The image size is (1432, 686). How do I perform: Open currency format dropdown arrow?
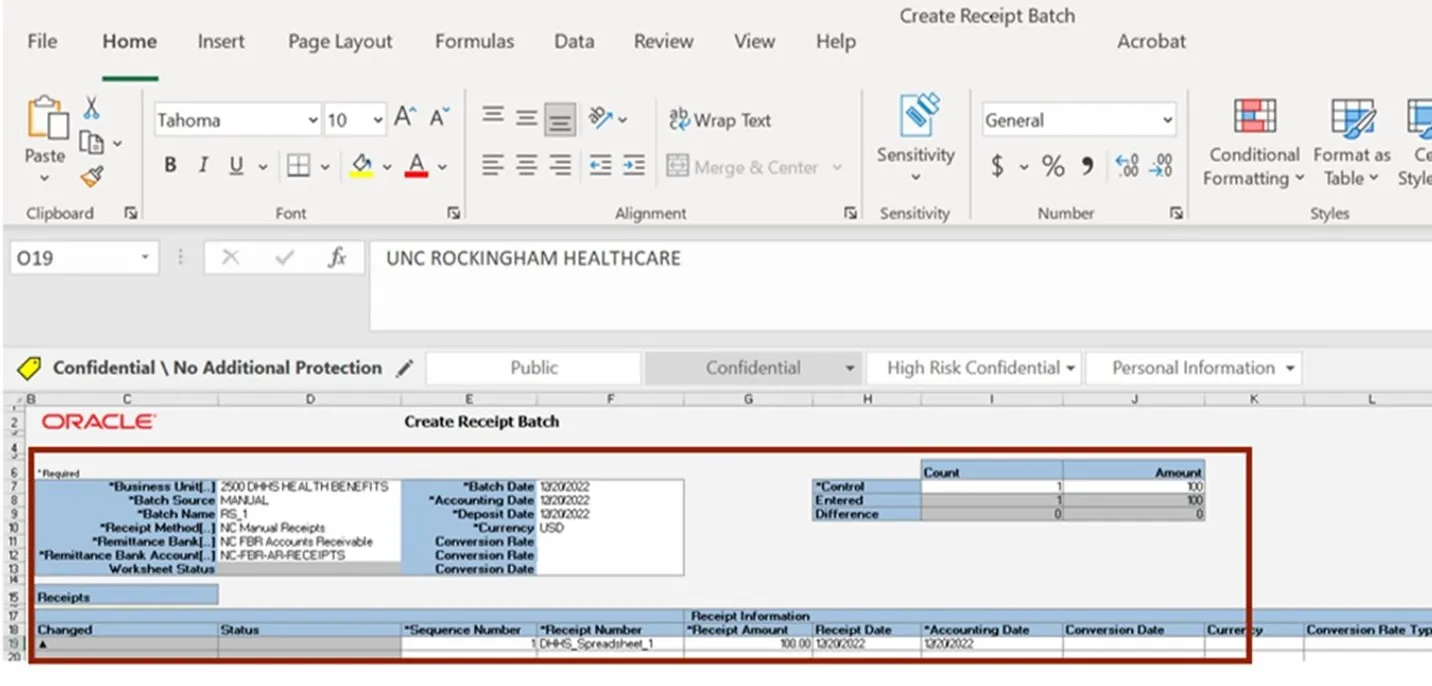click(1023, 167)
